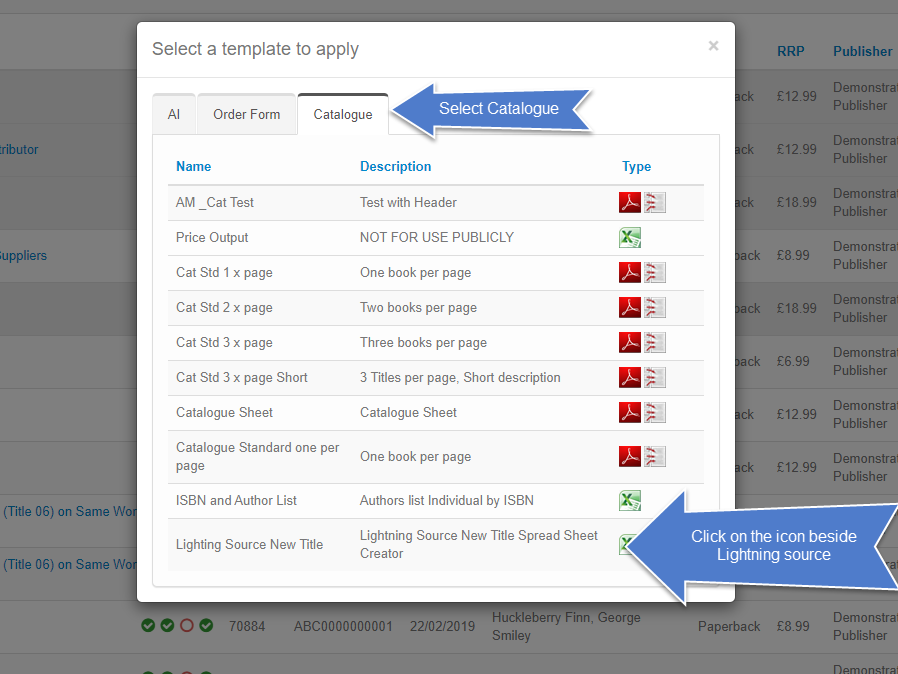The height and width of the screenshot is (674, 898).
Task: Click the Type column header
Action: [636, 167]
